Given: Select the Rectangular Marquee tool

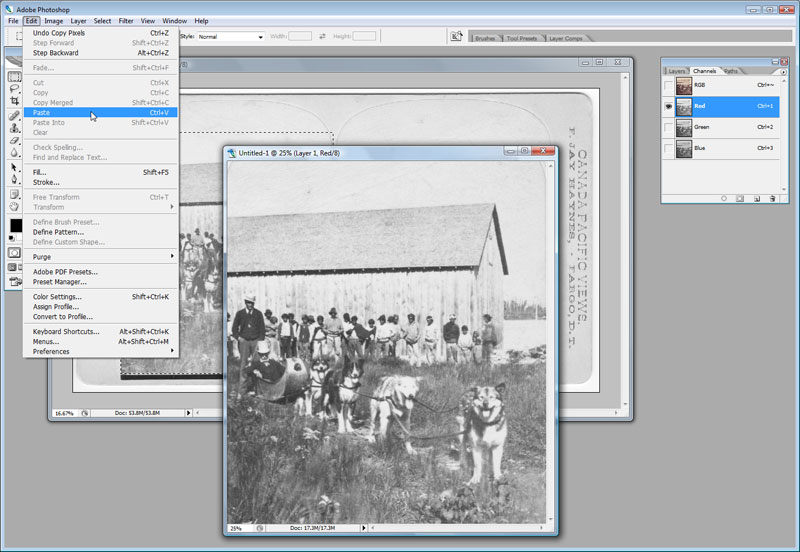Looking at the screenshot, I should (x=14, y=77).
